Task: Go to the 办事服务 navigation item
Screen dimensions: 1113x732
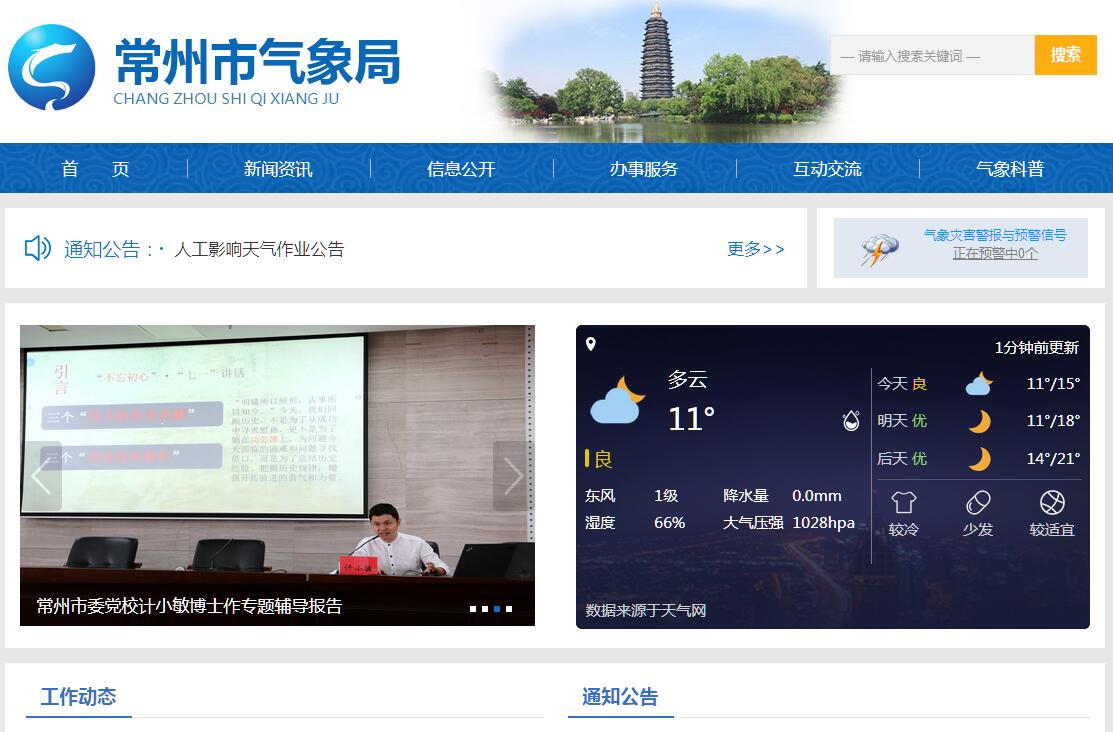Action: coord(644,169)
